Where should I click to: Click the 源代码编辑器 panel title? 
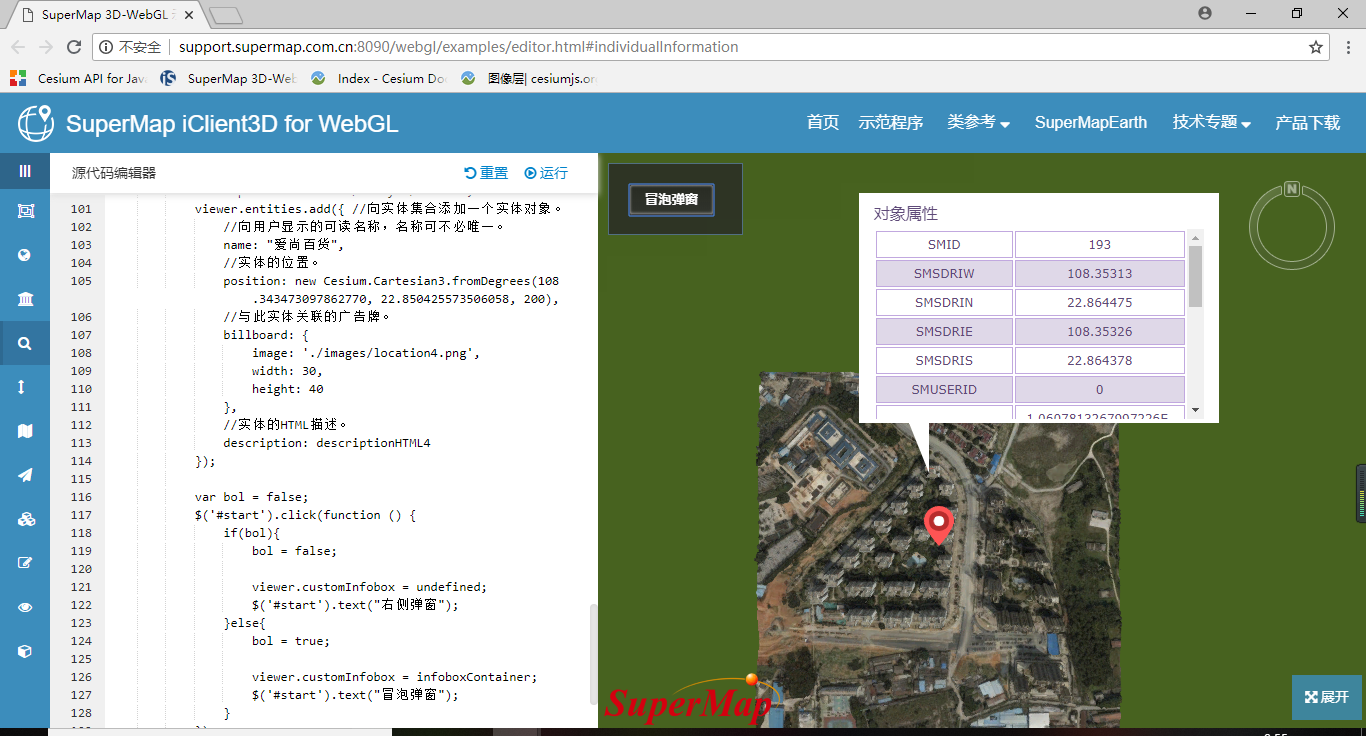[x=114, y=173]
